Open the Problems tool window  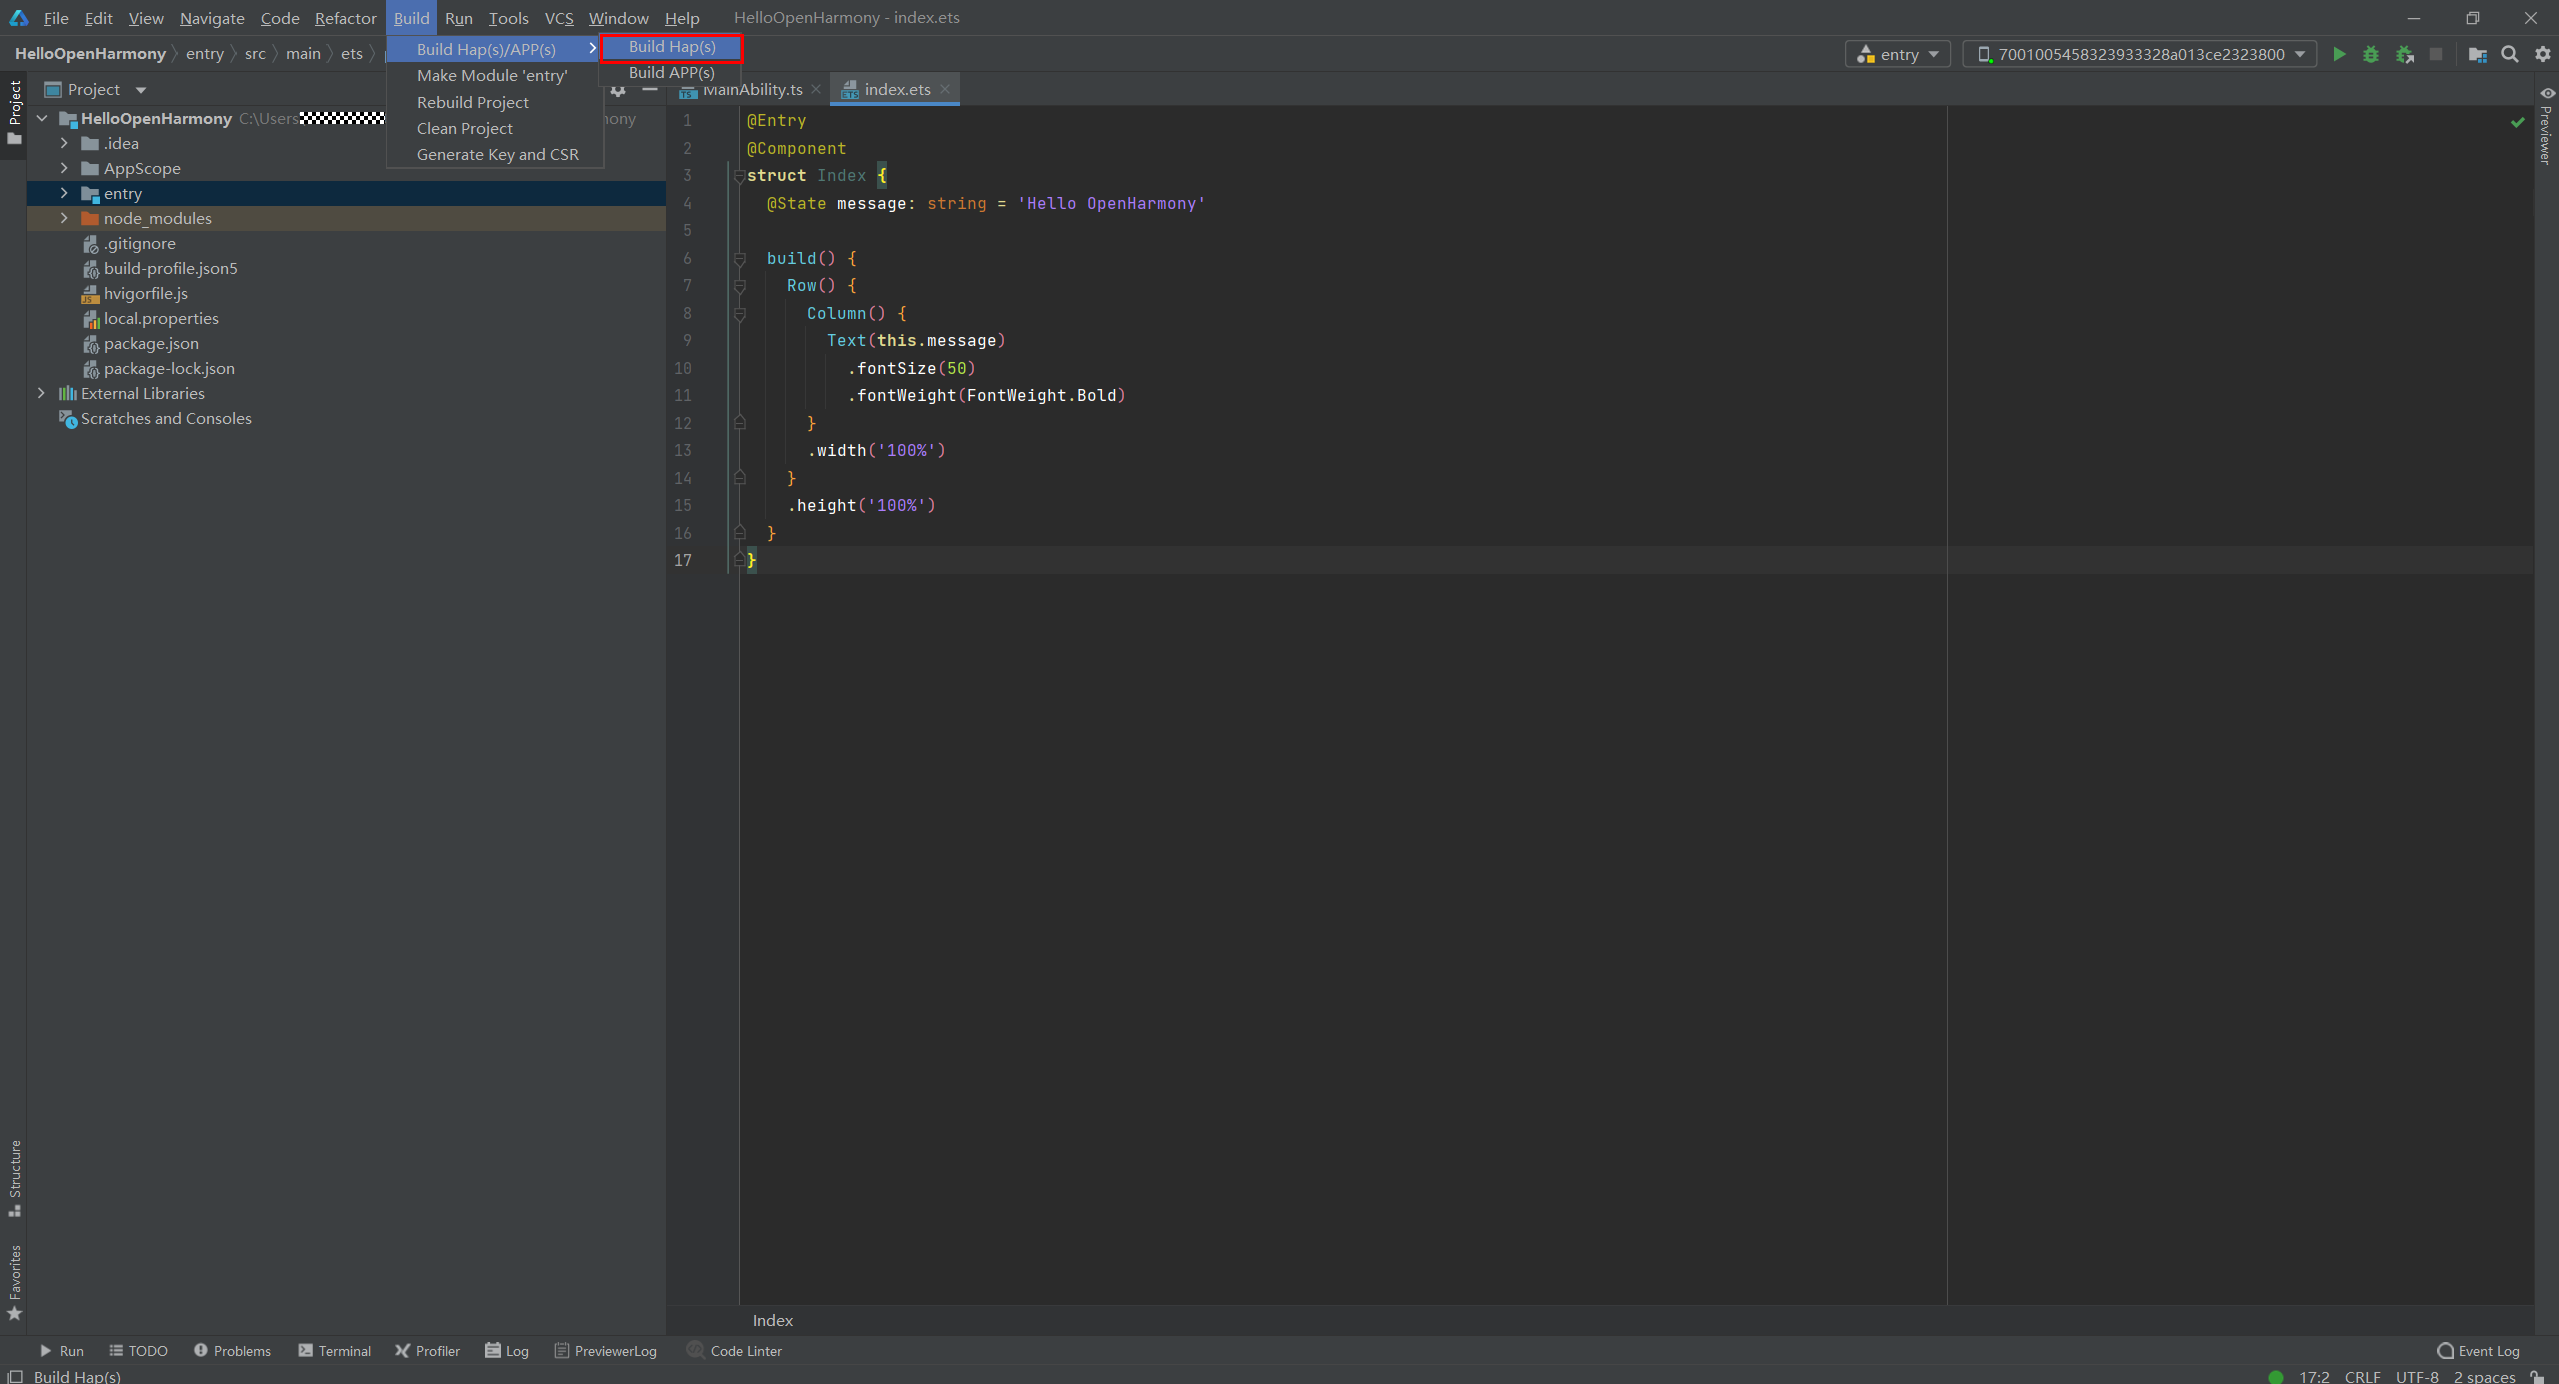232,1350
